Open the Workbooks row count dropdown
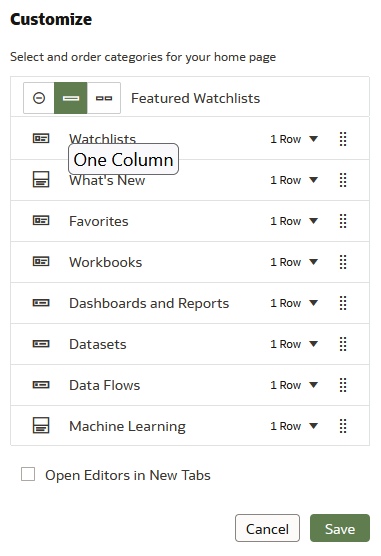The height and width of the screenshot is (556, 381). [x=294, y=262]
